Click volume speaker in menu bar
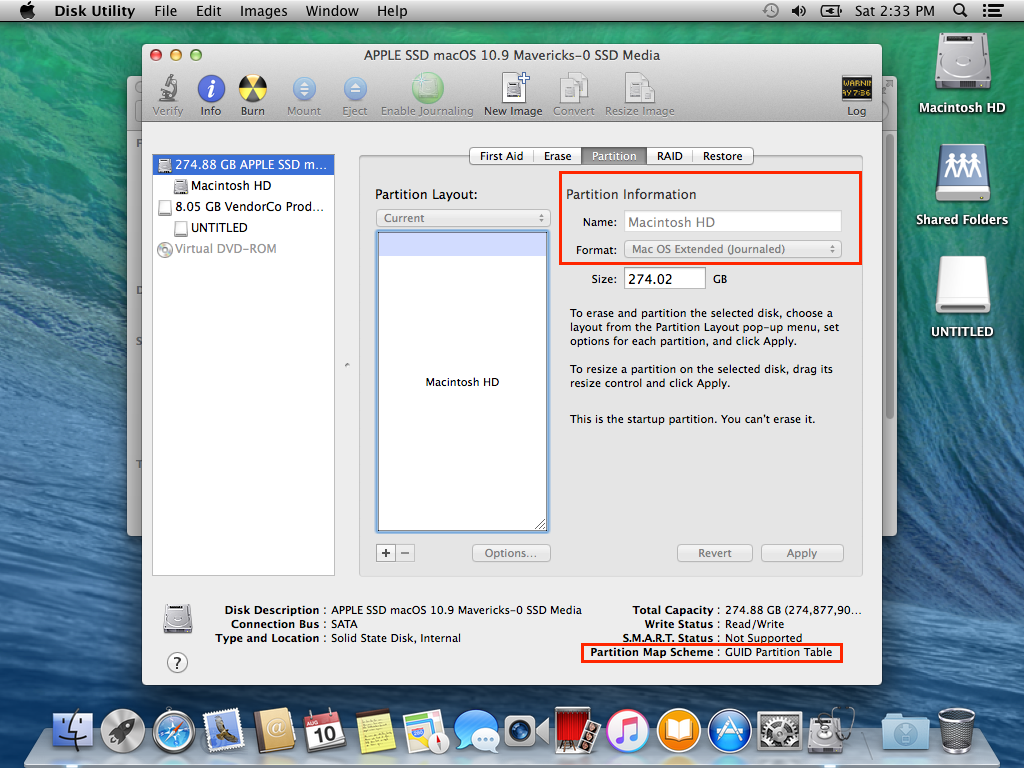The image size is (1024, 768). point(799,11)
